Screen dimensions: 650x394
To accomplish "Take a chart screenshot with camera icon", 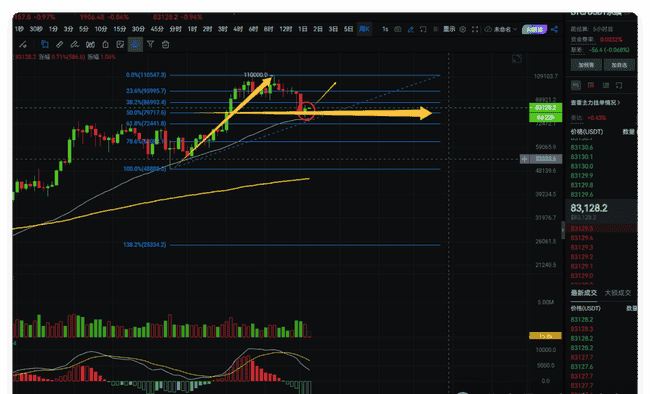I will coord(398,29).
